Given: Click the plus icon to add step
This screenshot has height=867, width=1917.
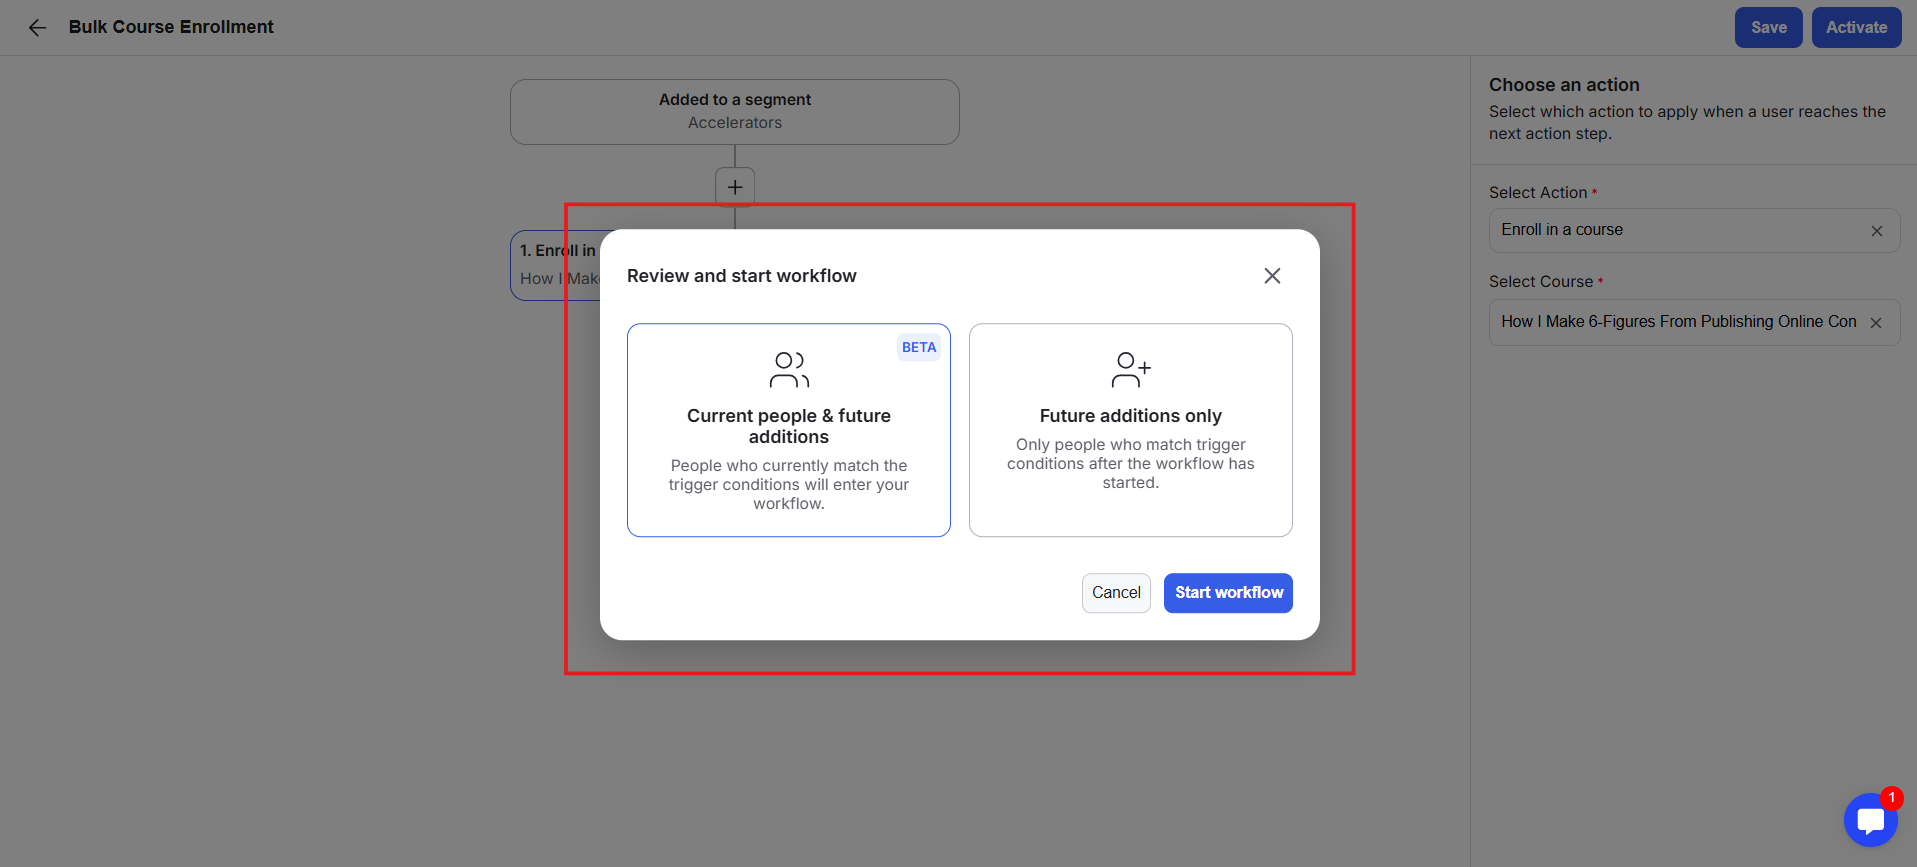Looking at the screenshot, I should pyautogui.click(x=735, y=187).
